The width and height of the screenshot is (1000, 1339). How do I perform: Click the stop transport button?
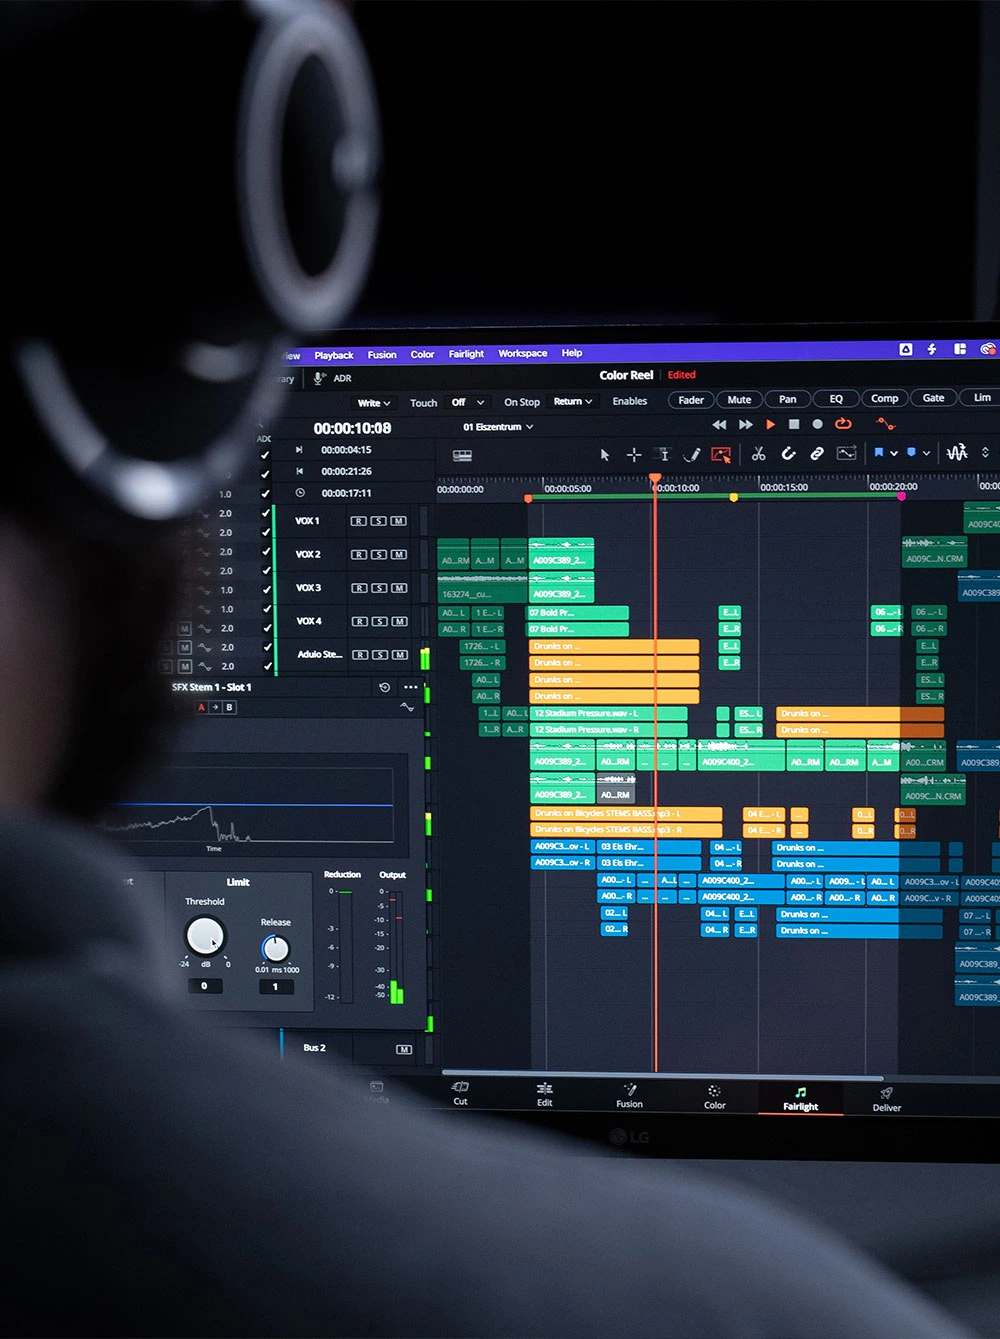794,424
